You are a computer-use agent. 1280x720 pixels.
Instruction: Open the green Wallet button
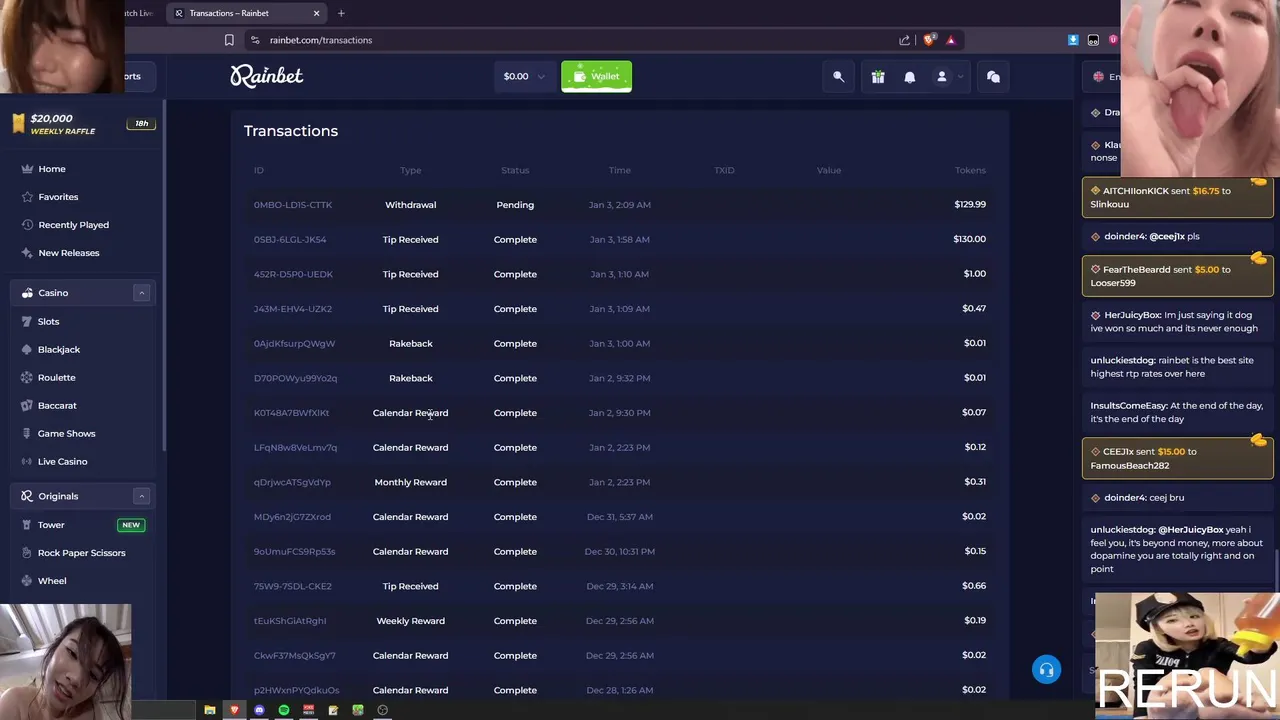pyautogui.click(x=596, y=76)
